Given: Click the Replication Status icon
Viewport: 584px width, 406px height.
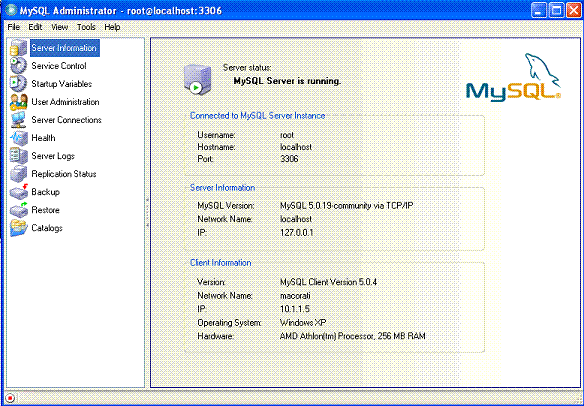Looking at the screenshot, I should tap(18, 174).
